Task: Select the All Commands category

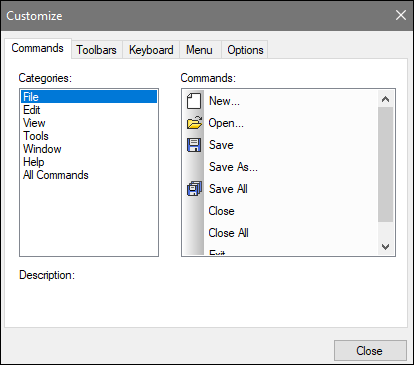Action: 89,175
